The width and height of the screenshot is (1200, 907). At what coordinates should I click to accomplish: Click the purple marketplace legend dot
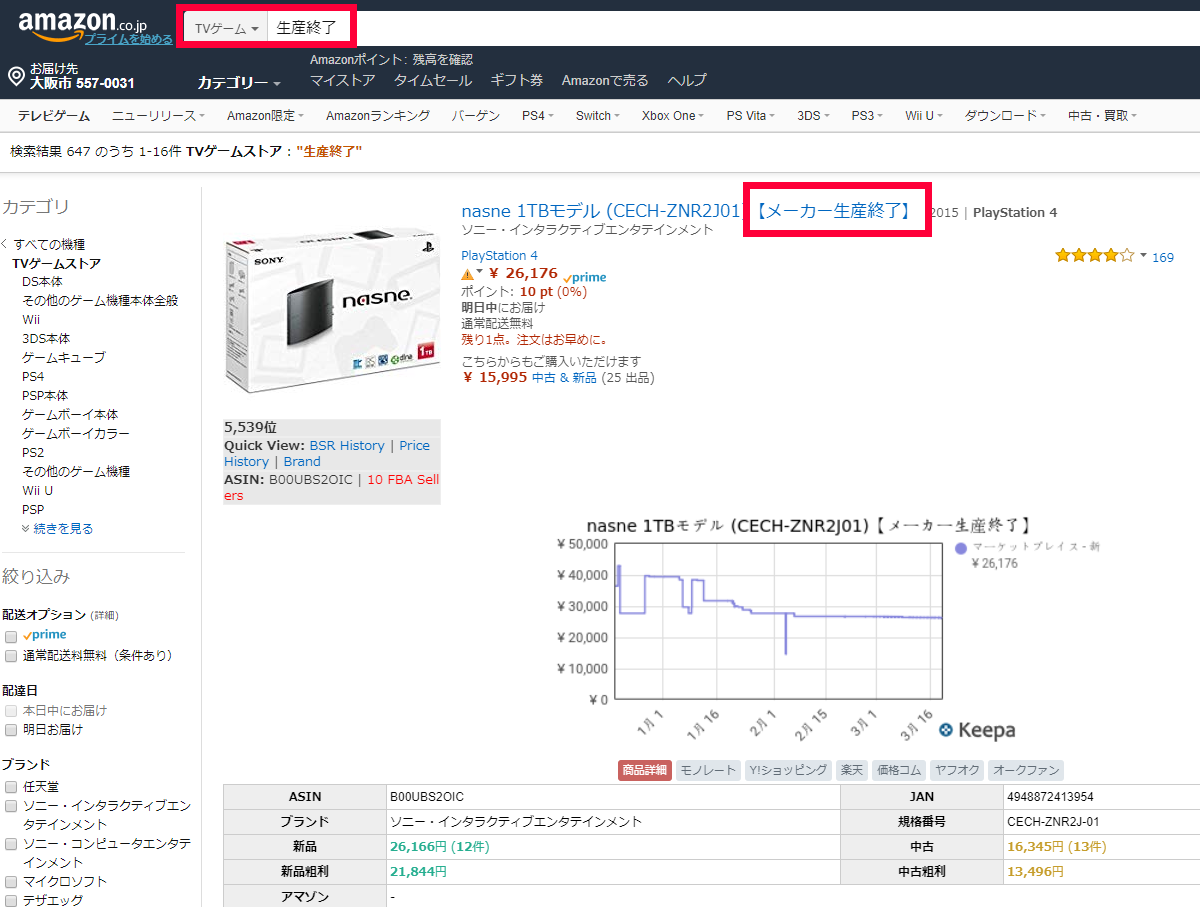(x=961, y=548)
